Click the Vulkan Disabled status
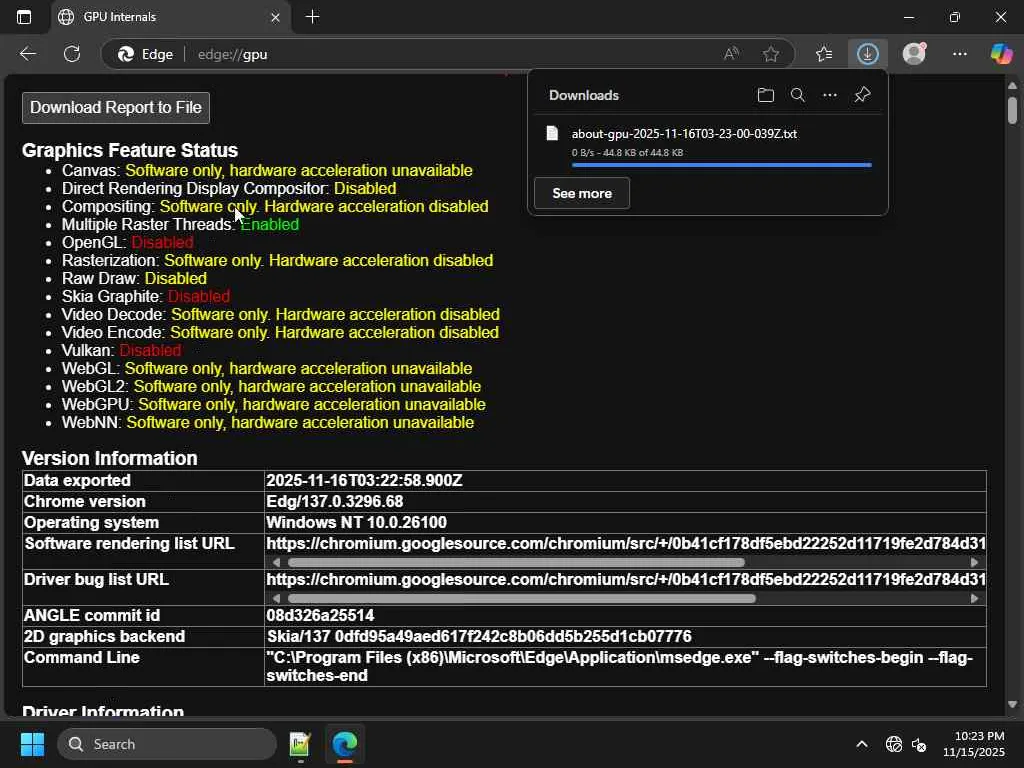1024x768 pixels. [x=150, y=351]
